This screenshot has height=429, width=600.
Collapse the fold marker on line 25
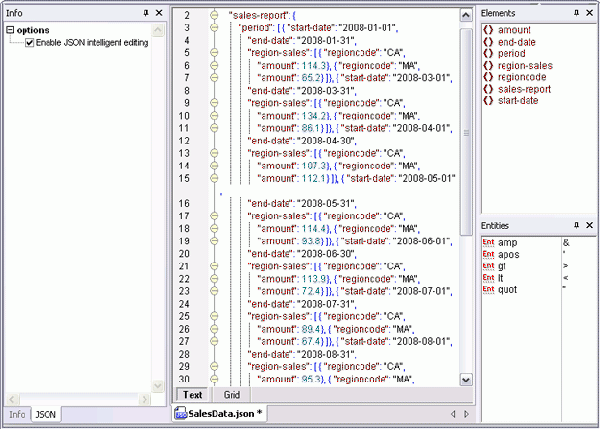tap(214, 316)
